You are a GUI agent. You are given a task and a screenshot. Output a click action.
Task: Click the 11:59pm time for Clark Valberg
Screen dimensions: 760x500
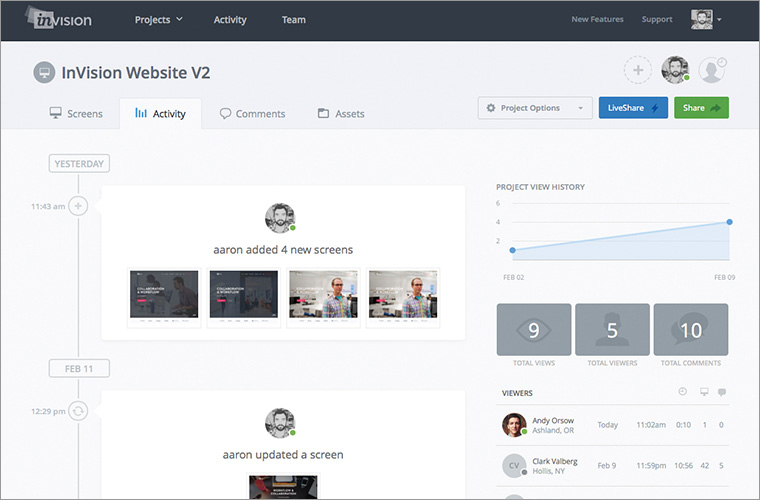click(x=651, y=466)
